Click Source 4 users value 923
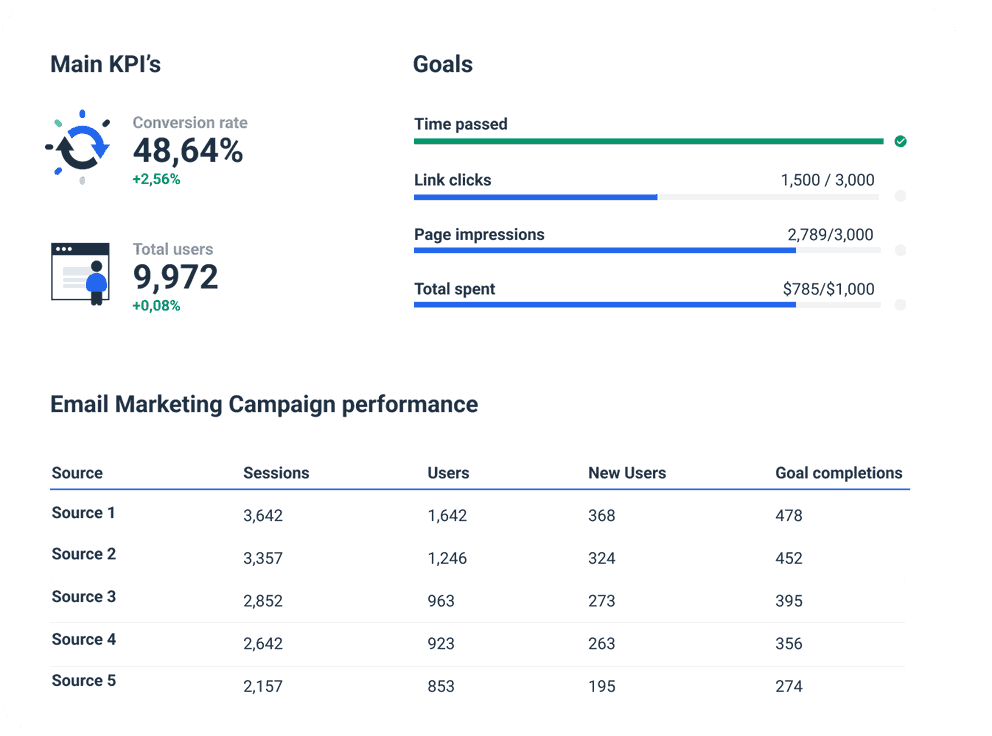 click(x=441, y=644)
